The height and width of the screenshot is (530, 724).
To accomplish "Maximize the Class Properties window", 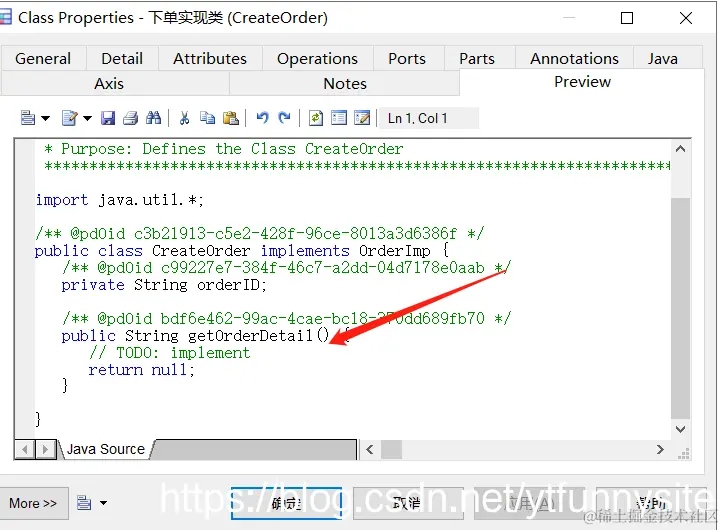I will pyautogui.click(x=627, y=18).
